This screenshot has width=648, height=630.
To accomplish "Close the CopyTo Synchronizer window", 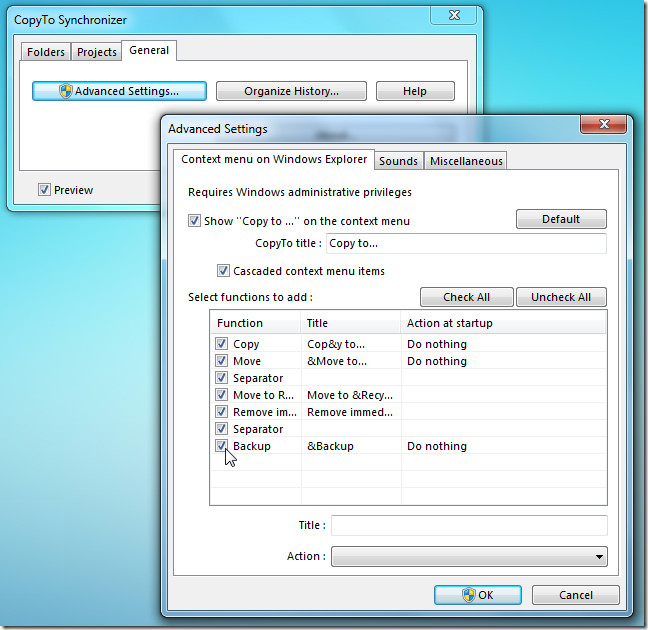I will 454,15.
